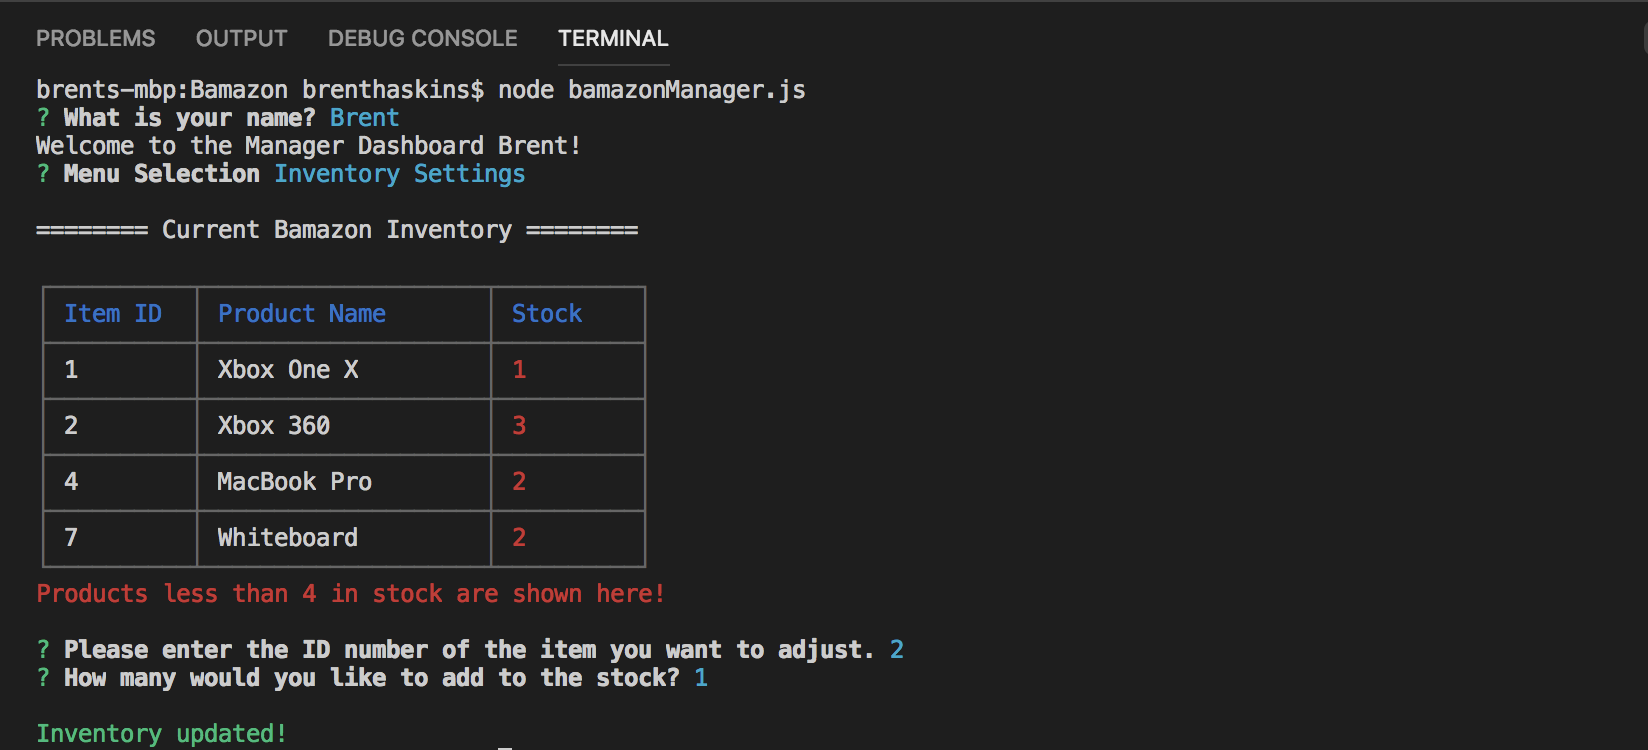Activate the TERMINAL tab

[x=613, y=38]
